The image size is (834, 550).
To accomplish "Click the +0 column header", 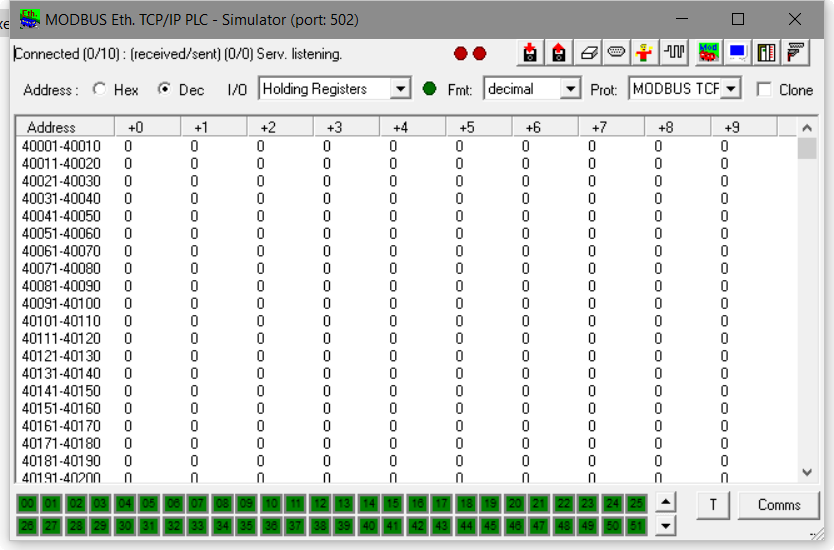I will 147,128.
